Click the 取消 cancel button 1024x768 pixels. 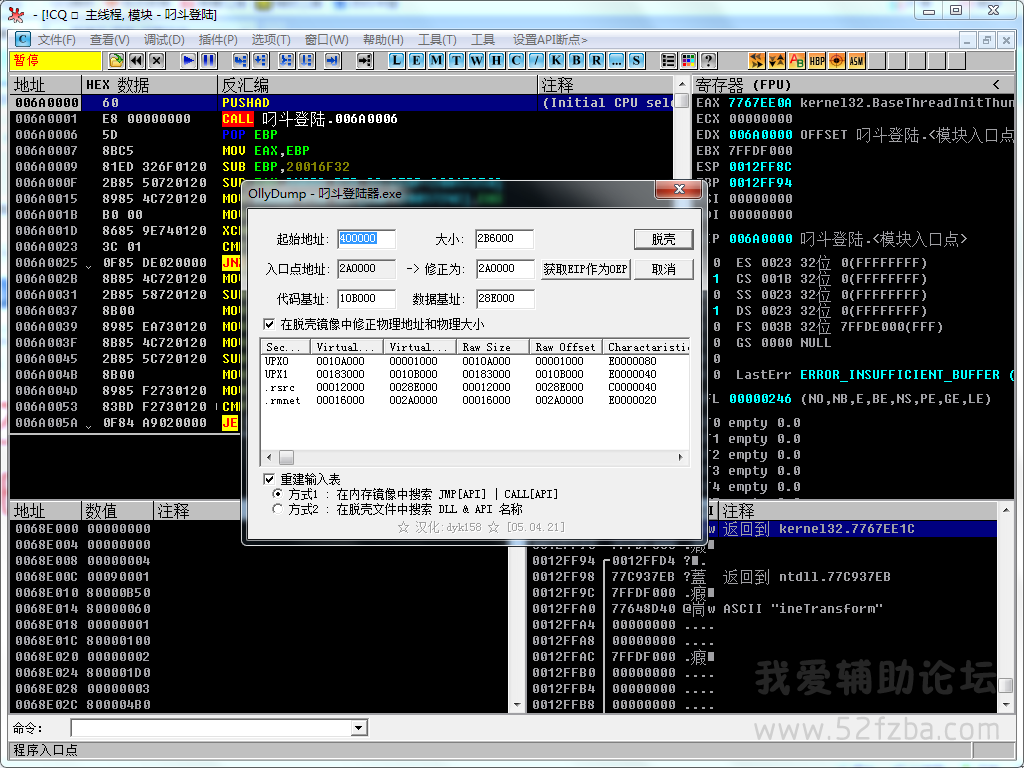664,269
